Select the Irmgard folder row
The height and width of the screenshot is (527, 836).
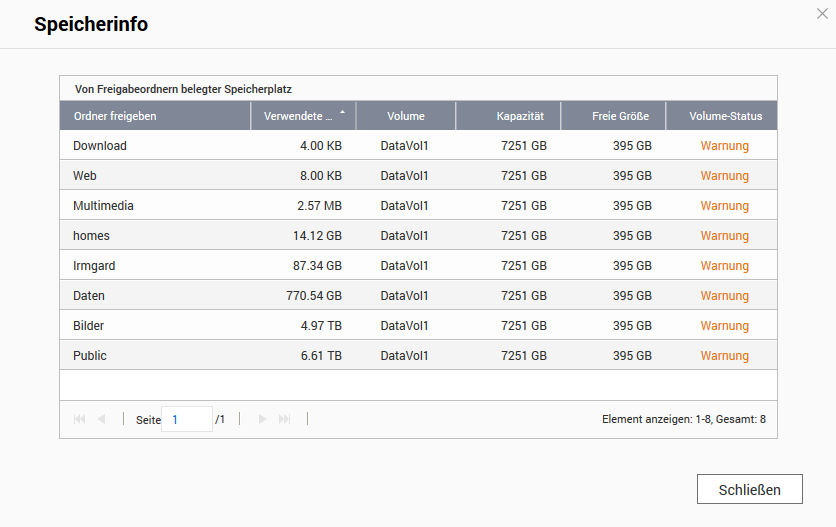point(418,265)
